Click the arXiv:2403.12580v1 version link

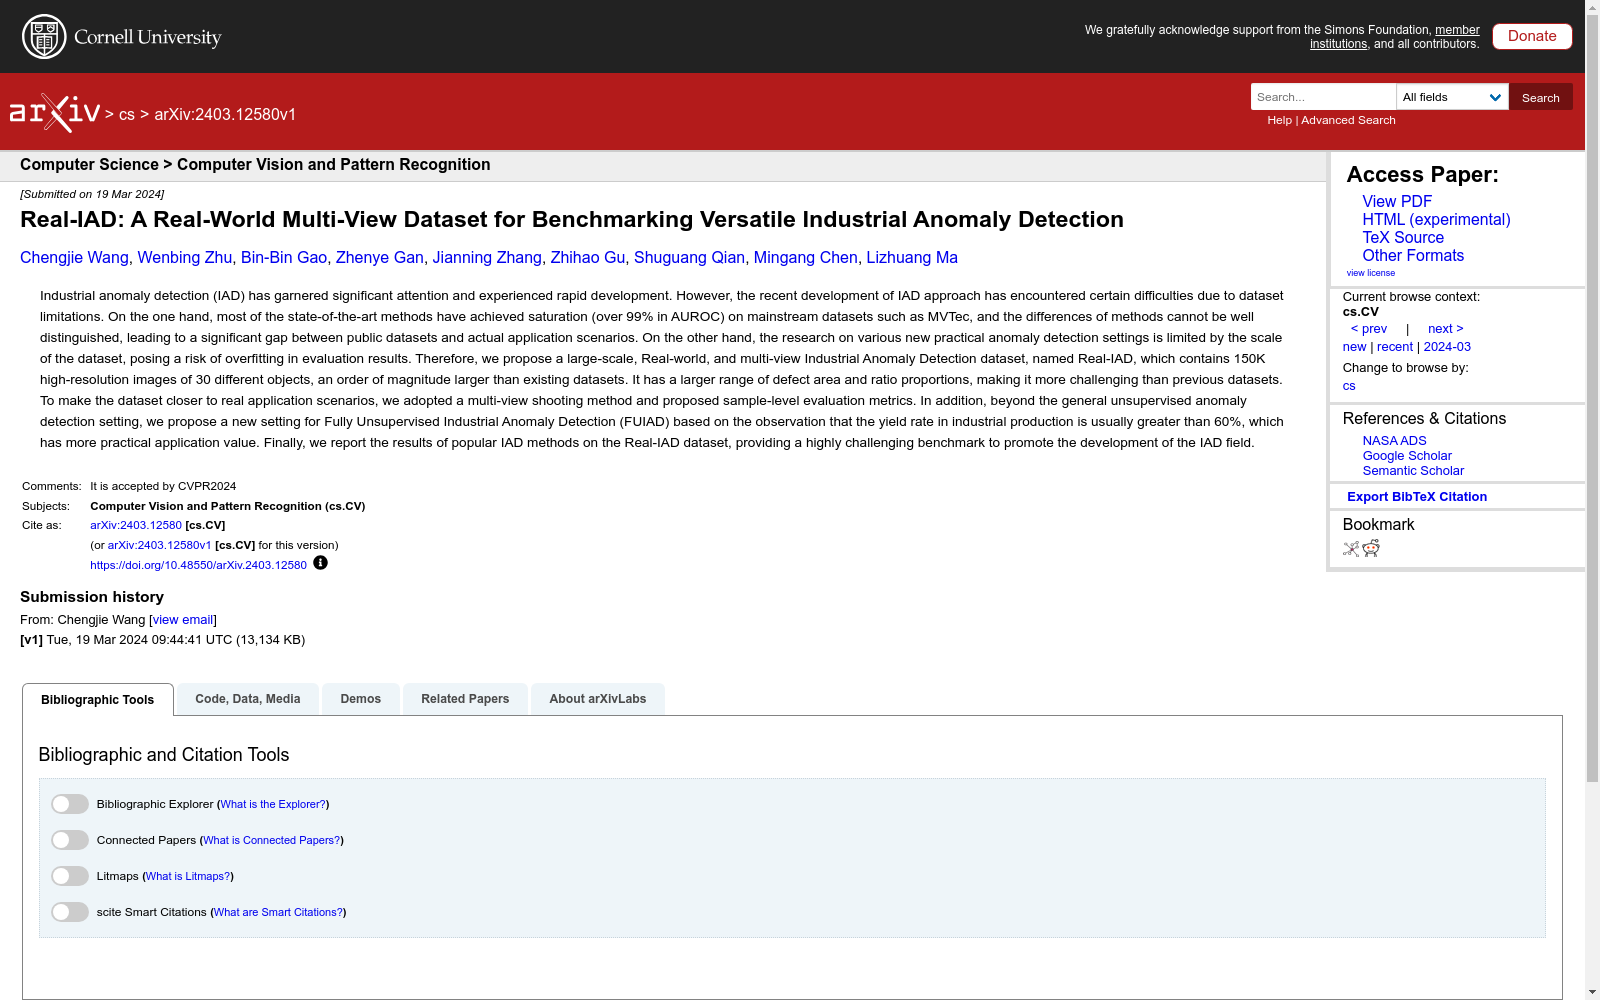tap(159, 545)
